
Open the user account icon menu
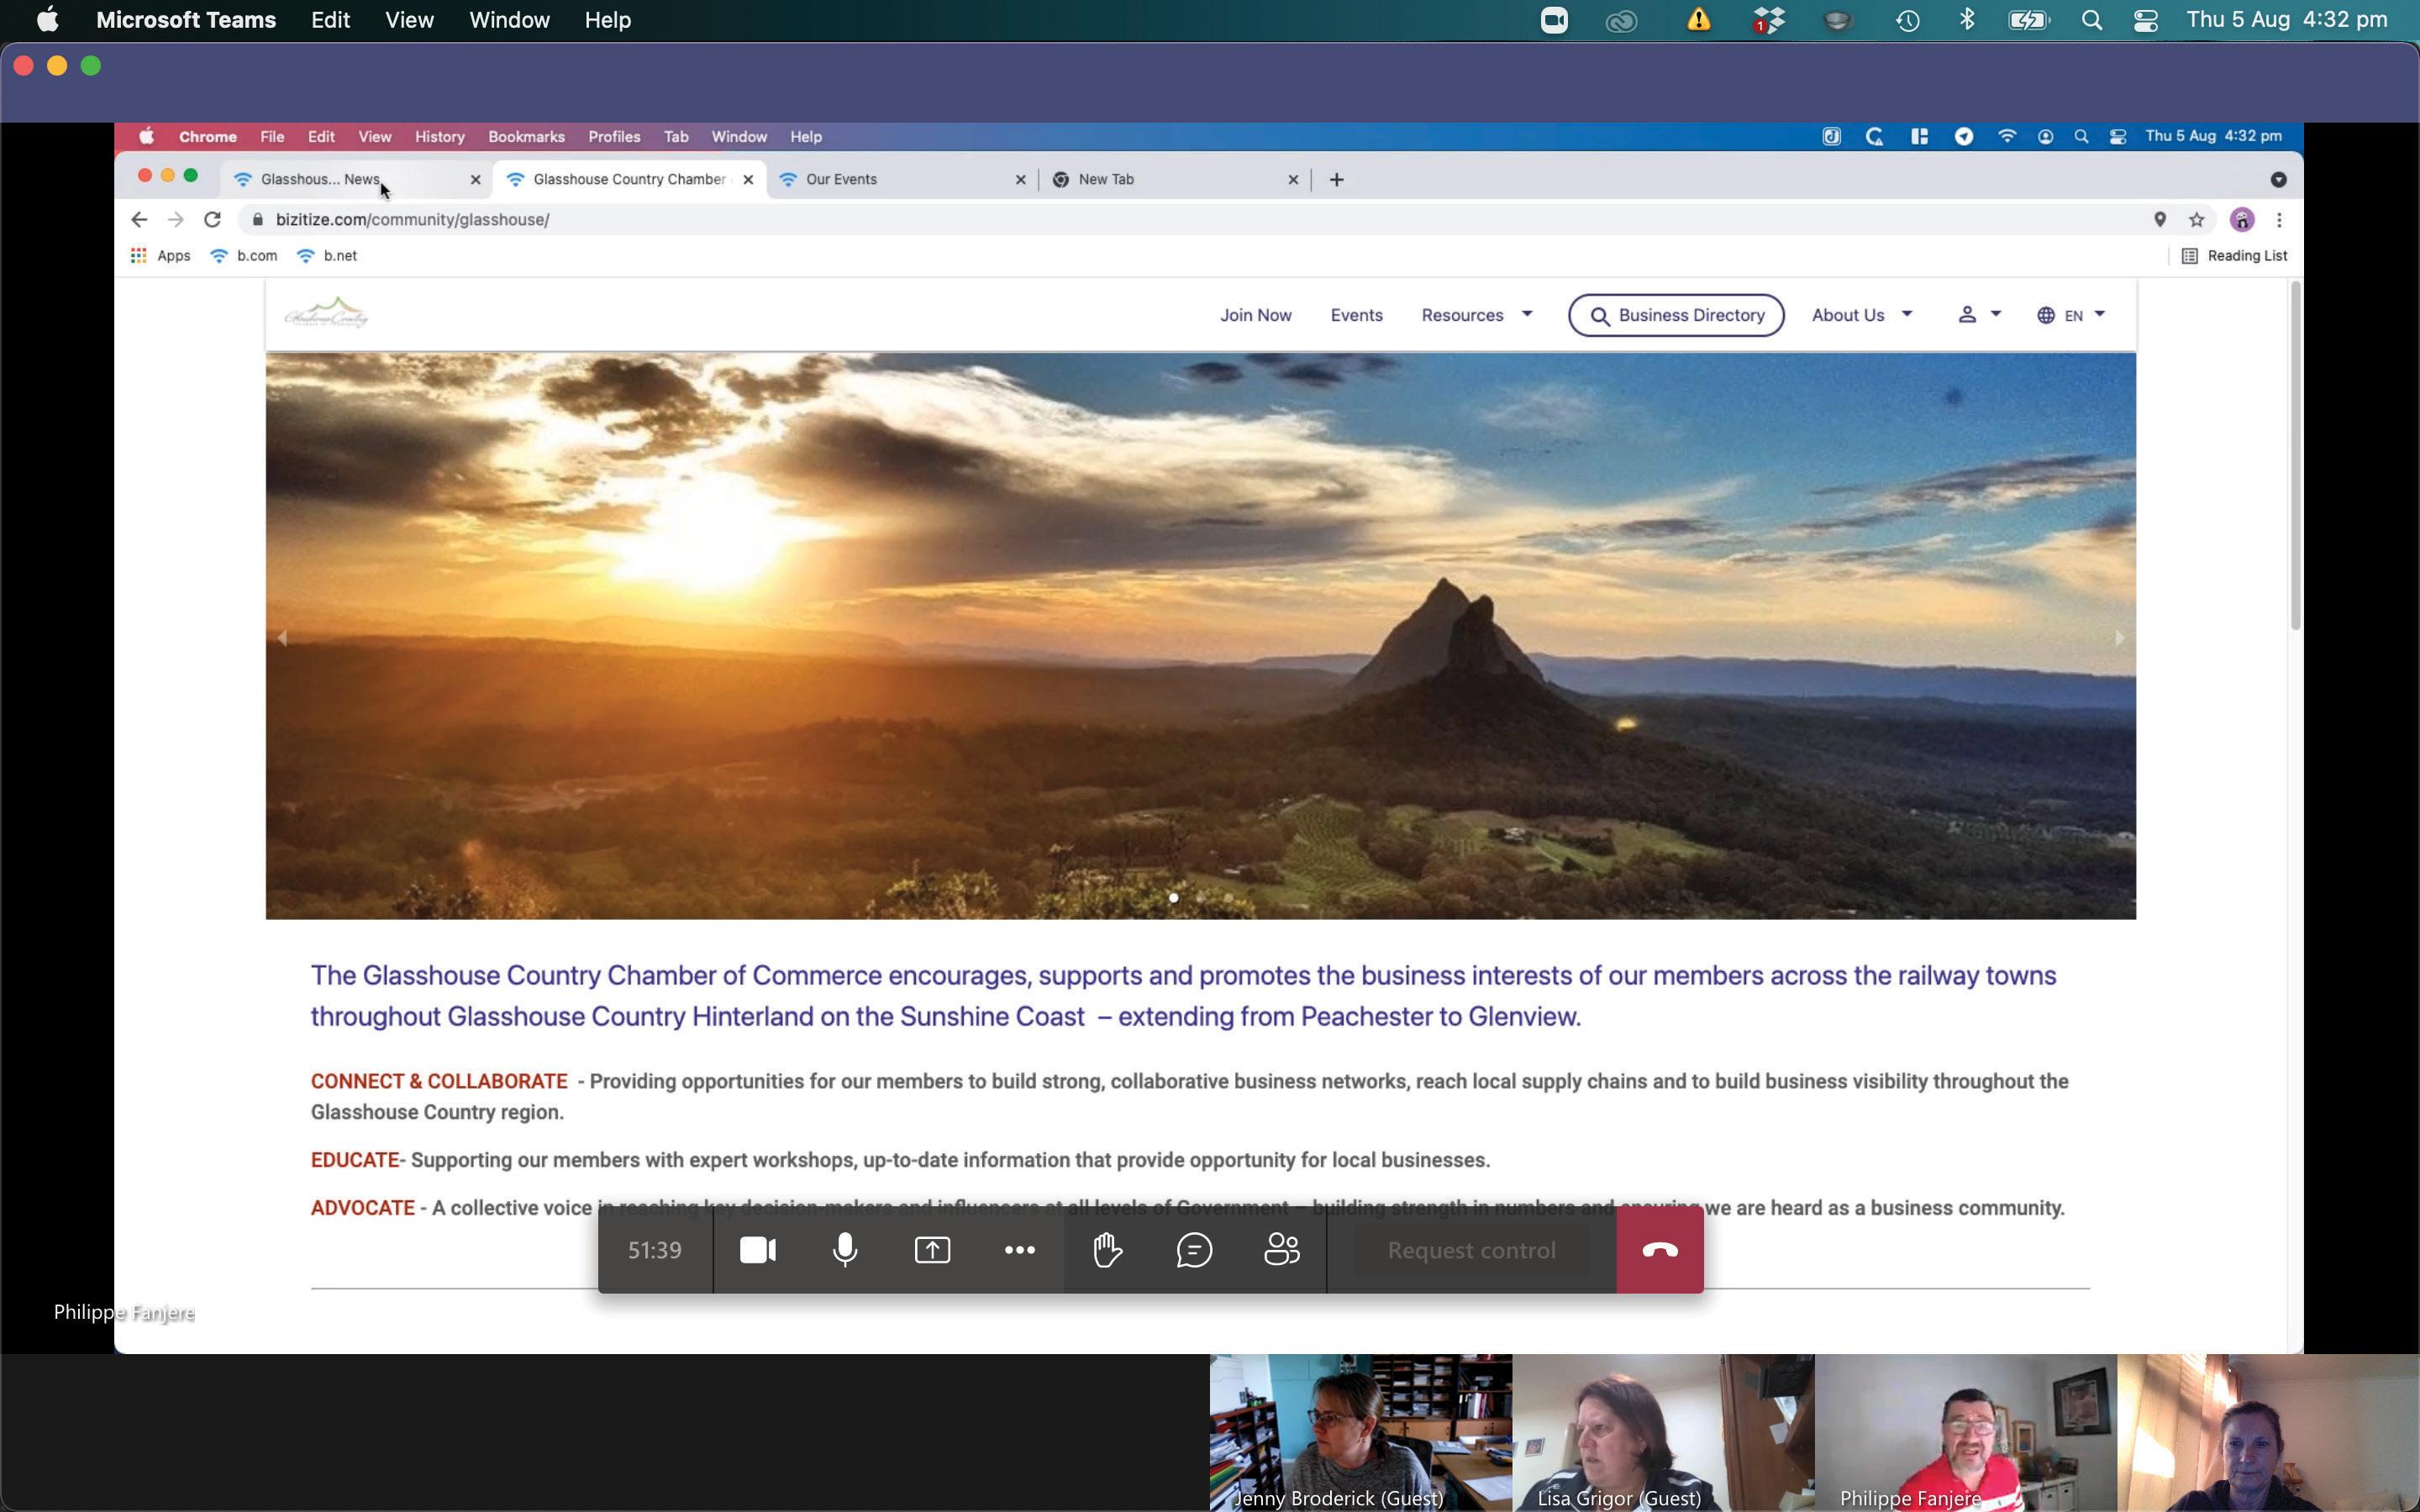coord(1978,315)
